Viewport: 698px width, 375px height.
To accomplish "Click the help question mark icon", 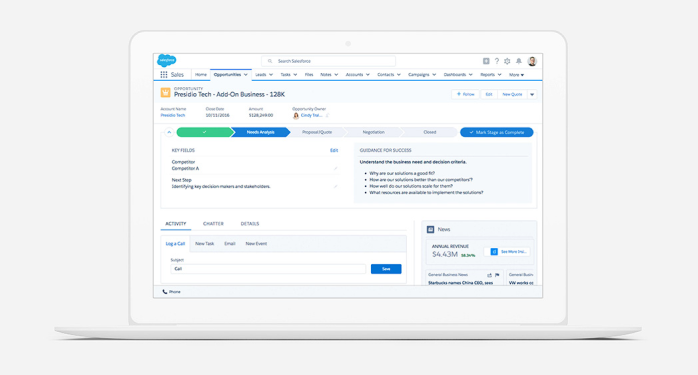I will (x=497, y=61).
